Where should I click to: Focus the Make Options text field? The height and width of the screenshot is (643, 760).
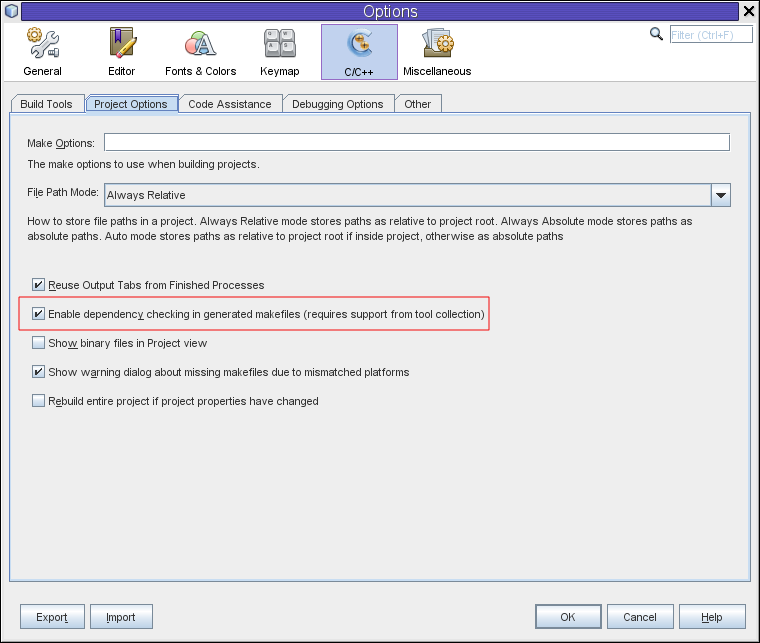tap(416, 143)
